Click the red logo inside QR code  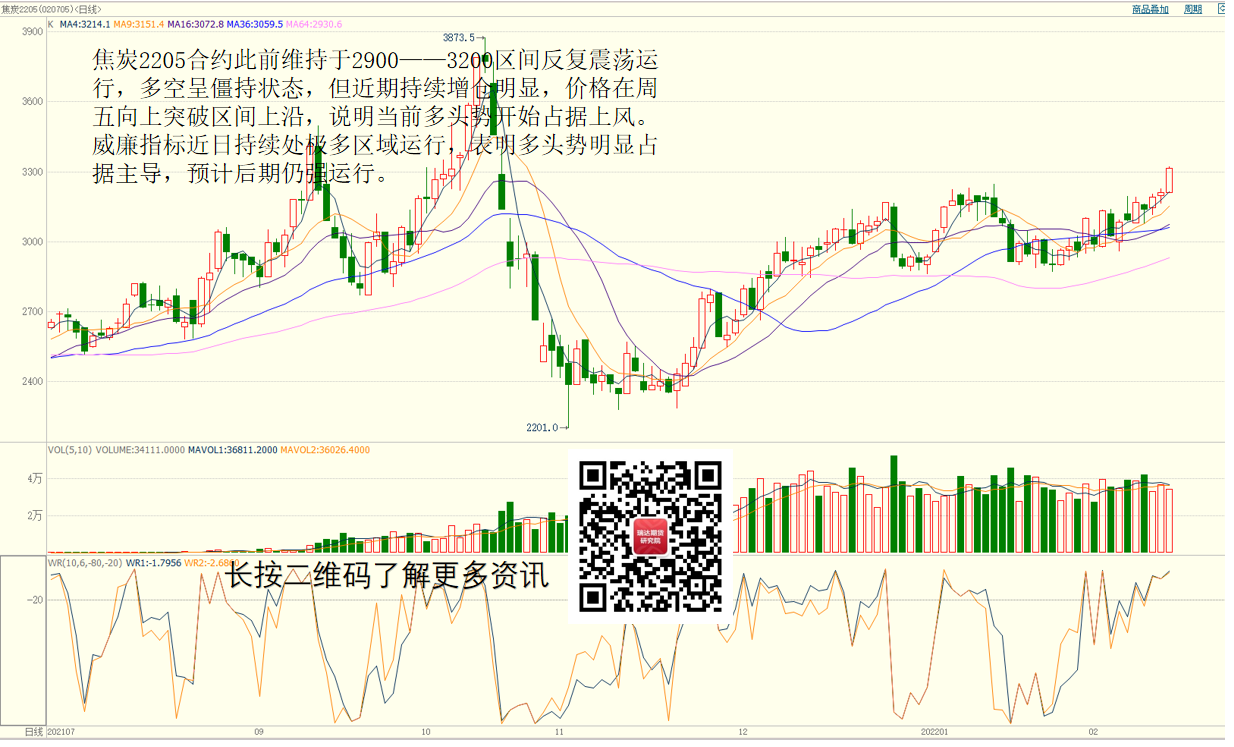(x=651, y=537)
